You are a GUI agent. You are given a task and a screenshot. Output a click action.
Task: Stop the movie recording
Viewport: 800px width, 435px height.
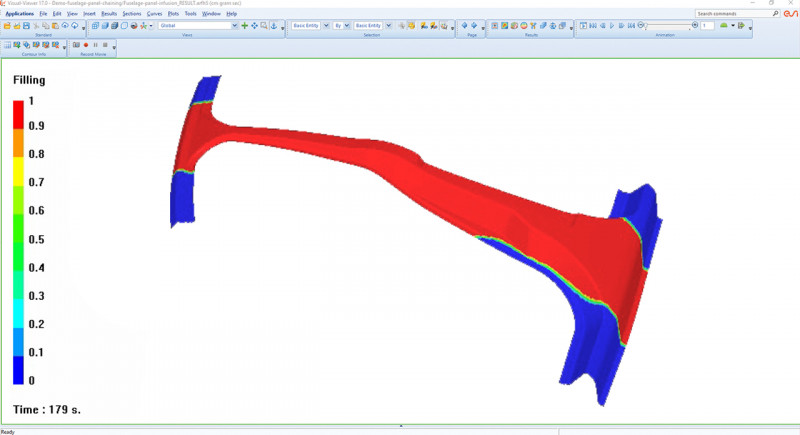(105, 45)
